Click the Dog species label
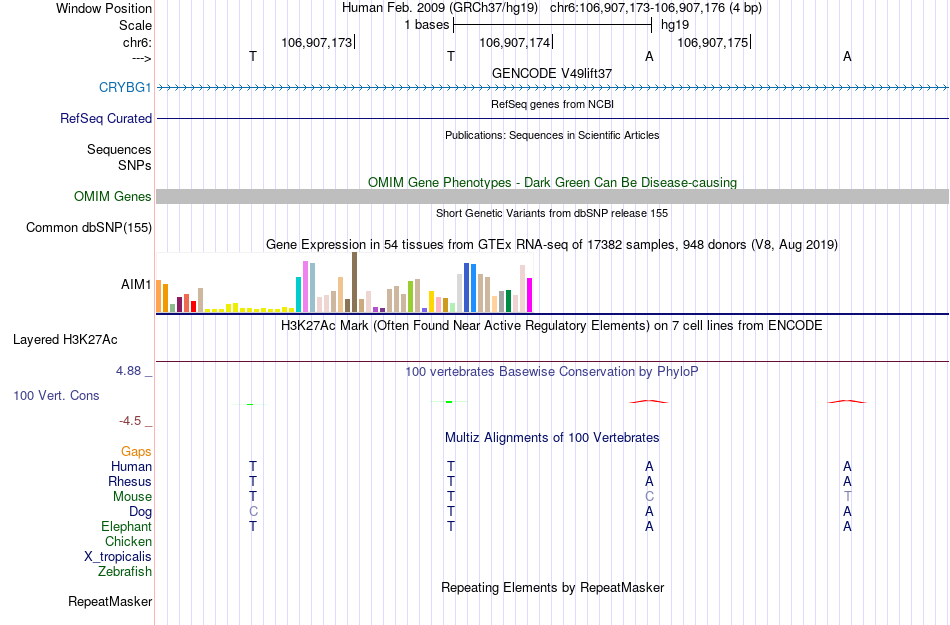 coord(140,512)
